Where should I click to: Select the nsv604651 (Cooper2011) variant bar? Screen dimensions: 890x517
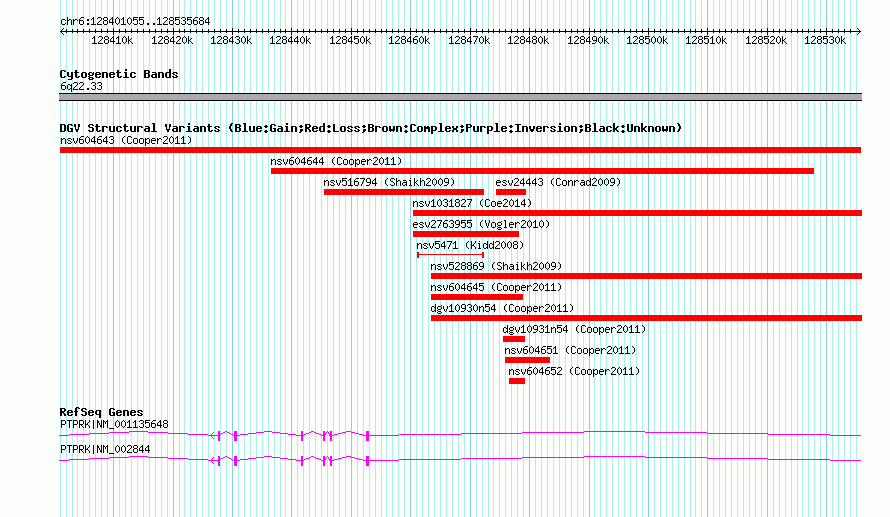tap(527, 360)
